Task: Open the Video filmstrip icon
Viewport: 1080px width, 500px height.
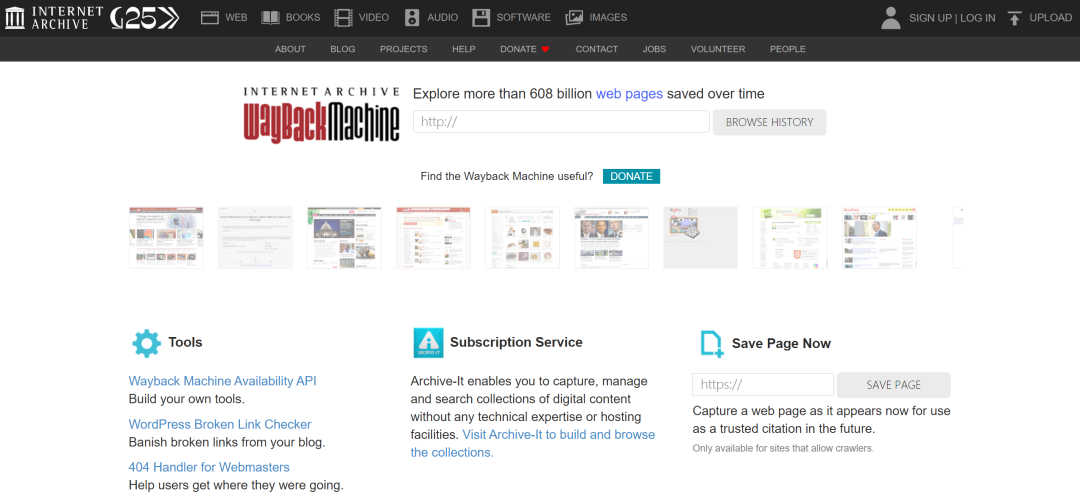Action: [x=343, y=18]
